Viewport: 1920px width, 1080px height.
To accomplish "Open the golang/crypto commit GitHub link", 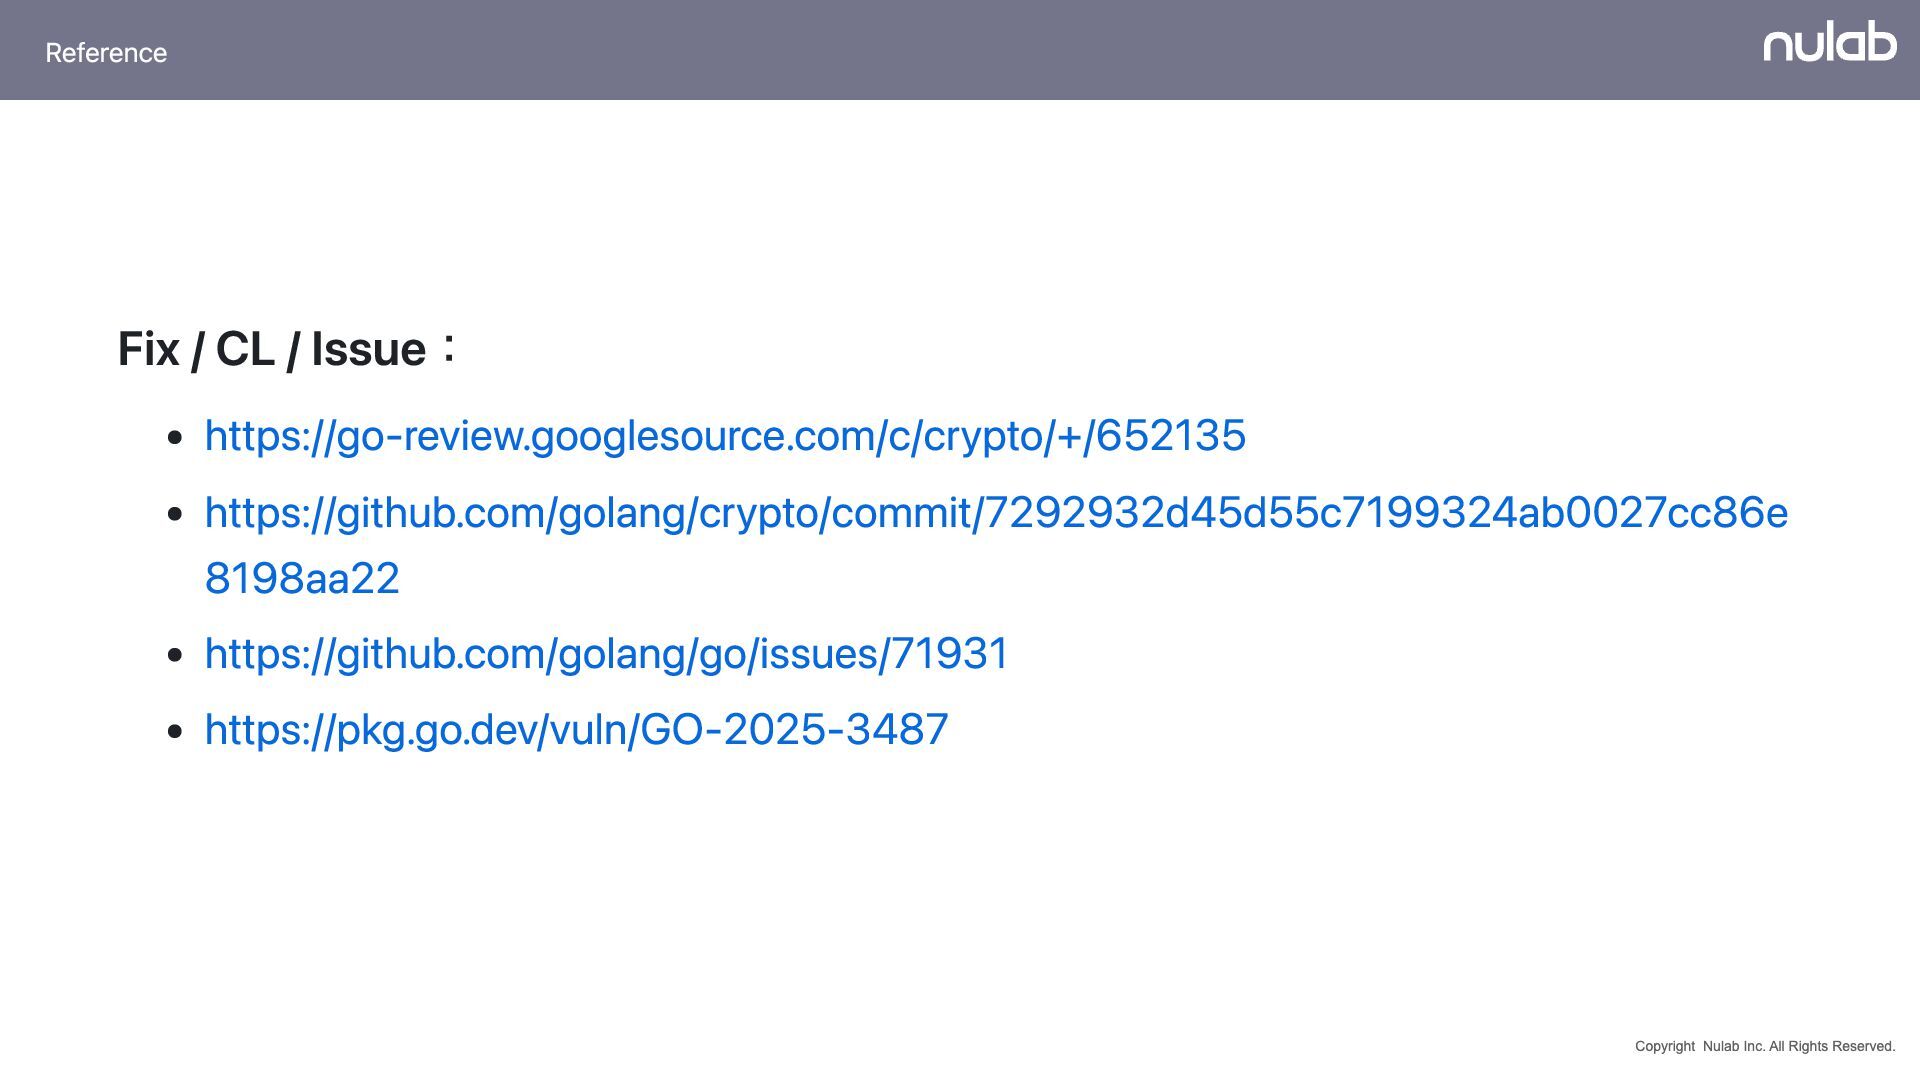I will click(x=996, y=545).
